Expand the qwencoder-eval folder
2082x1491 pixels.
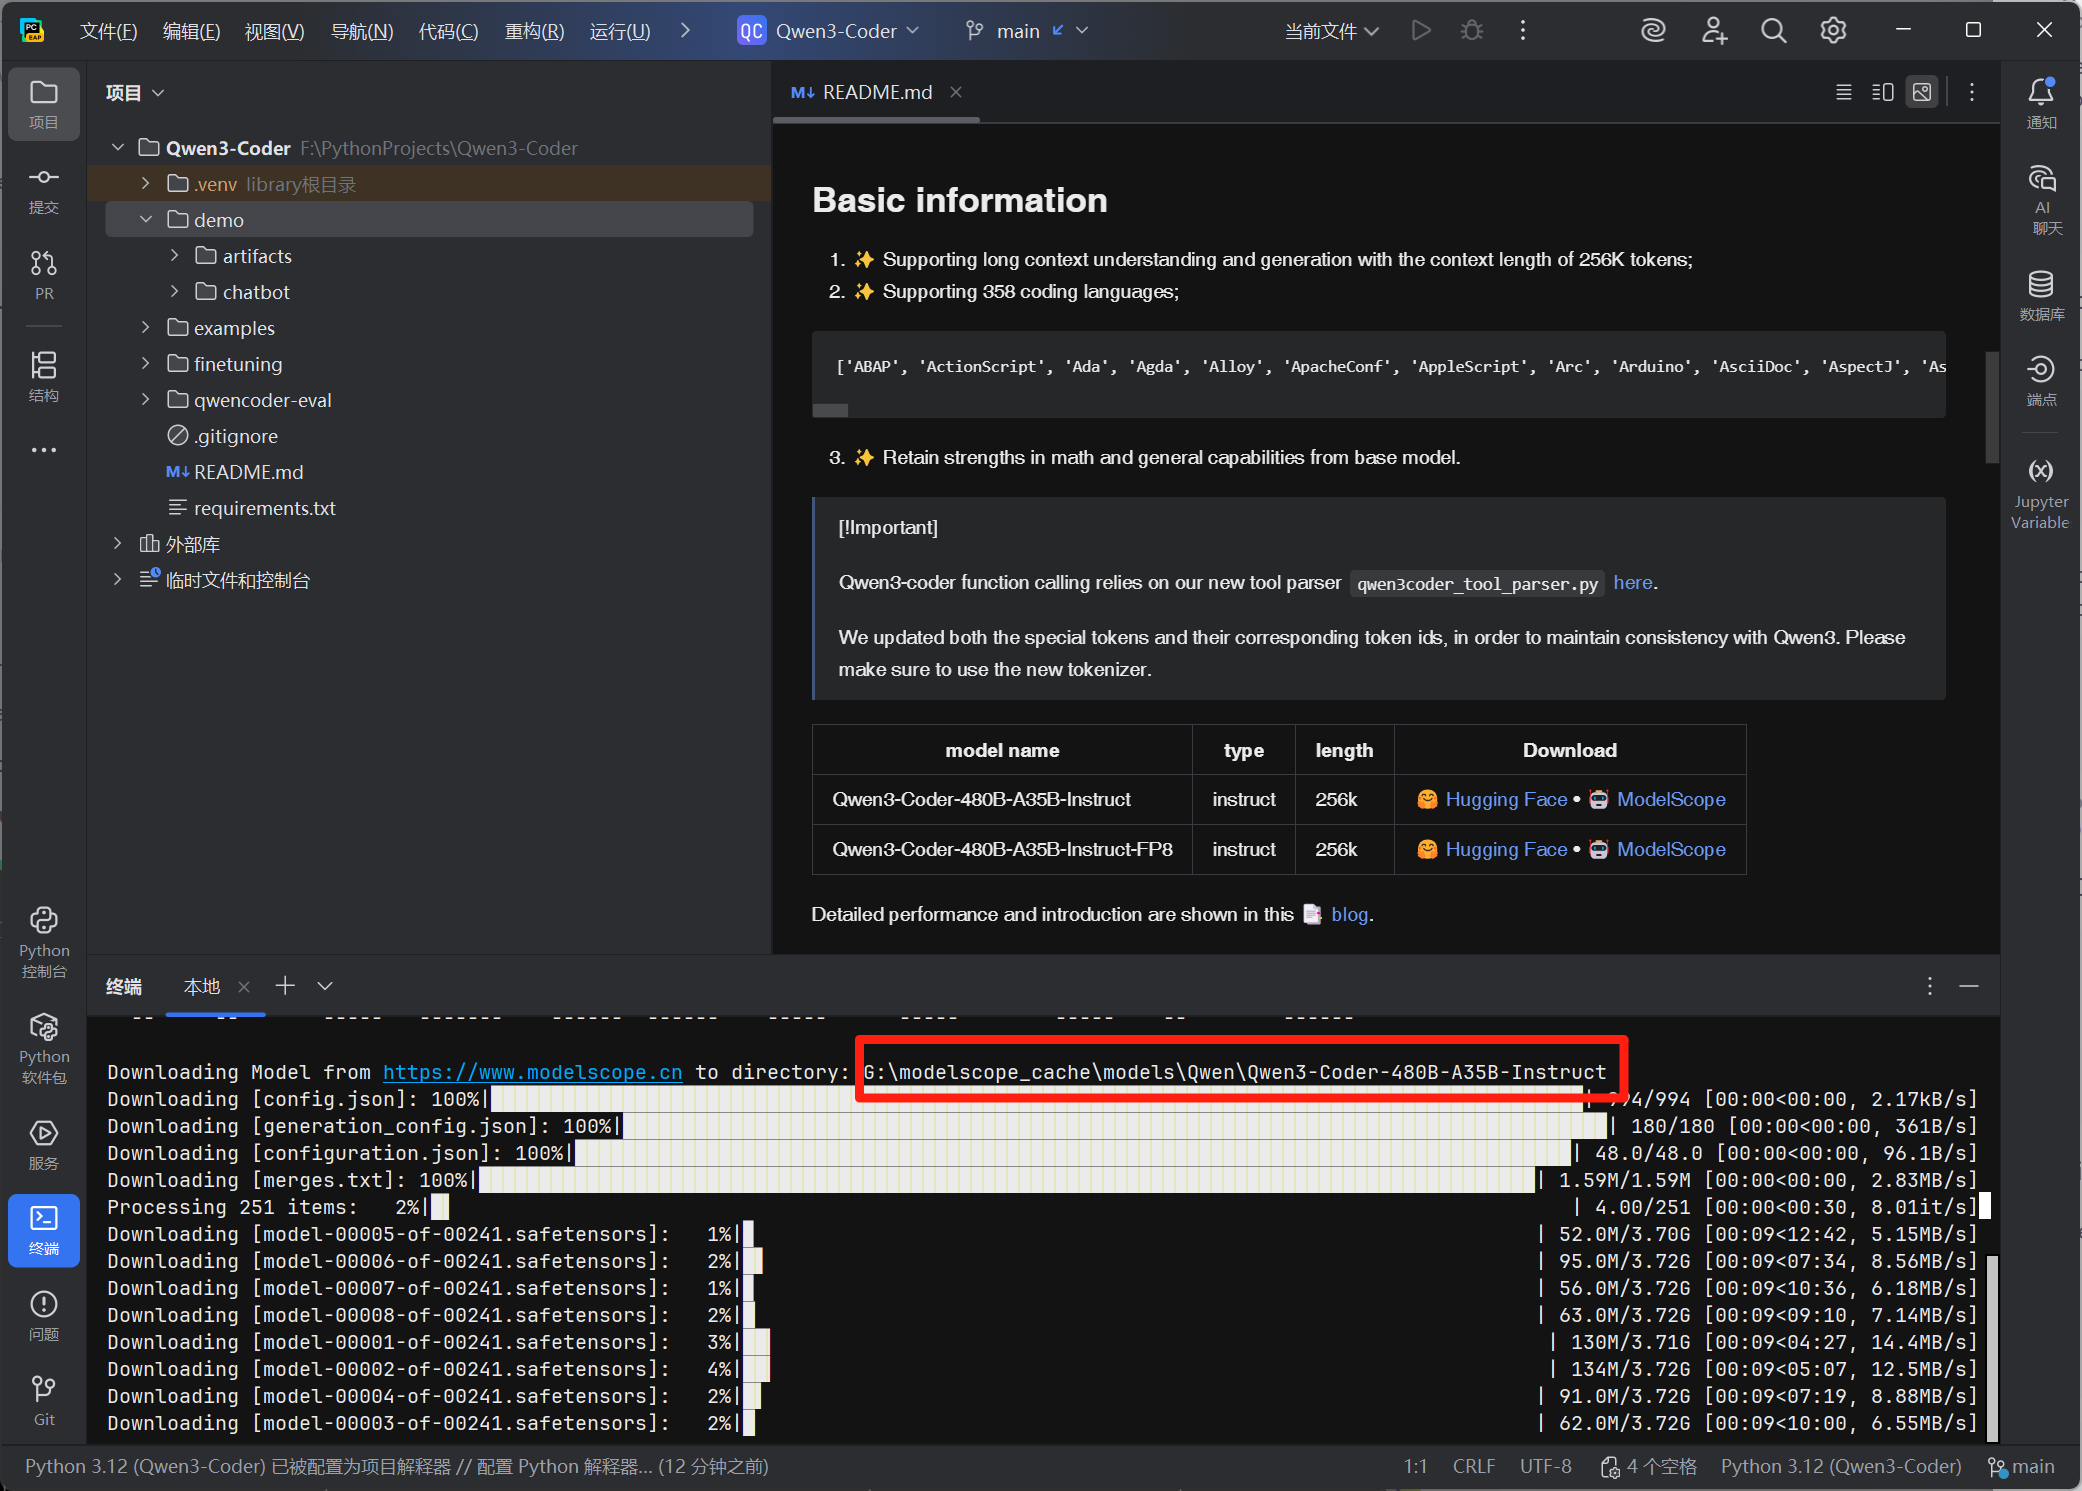pos(146,400)
